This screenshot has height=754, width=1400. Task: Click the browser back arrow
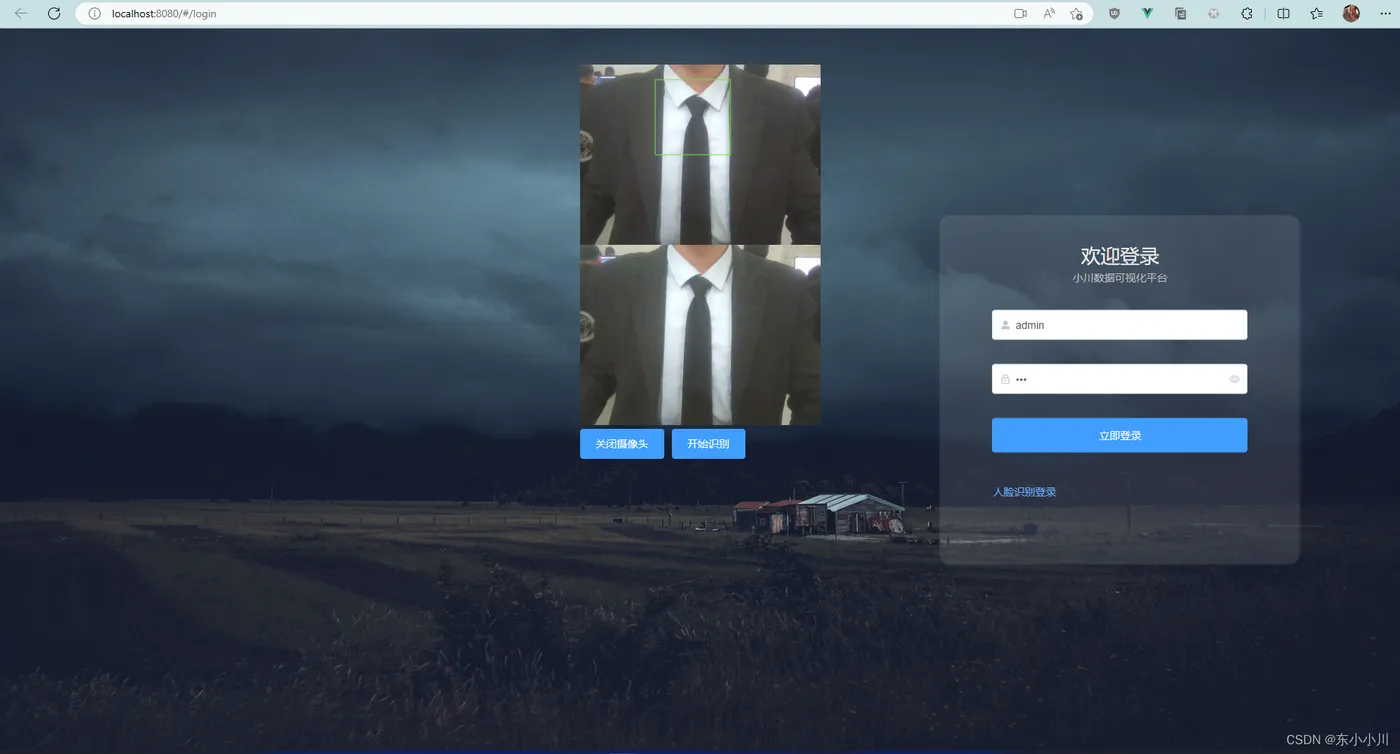coord(20,14)
